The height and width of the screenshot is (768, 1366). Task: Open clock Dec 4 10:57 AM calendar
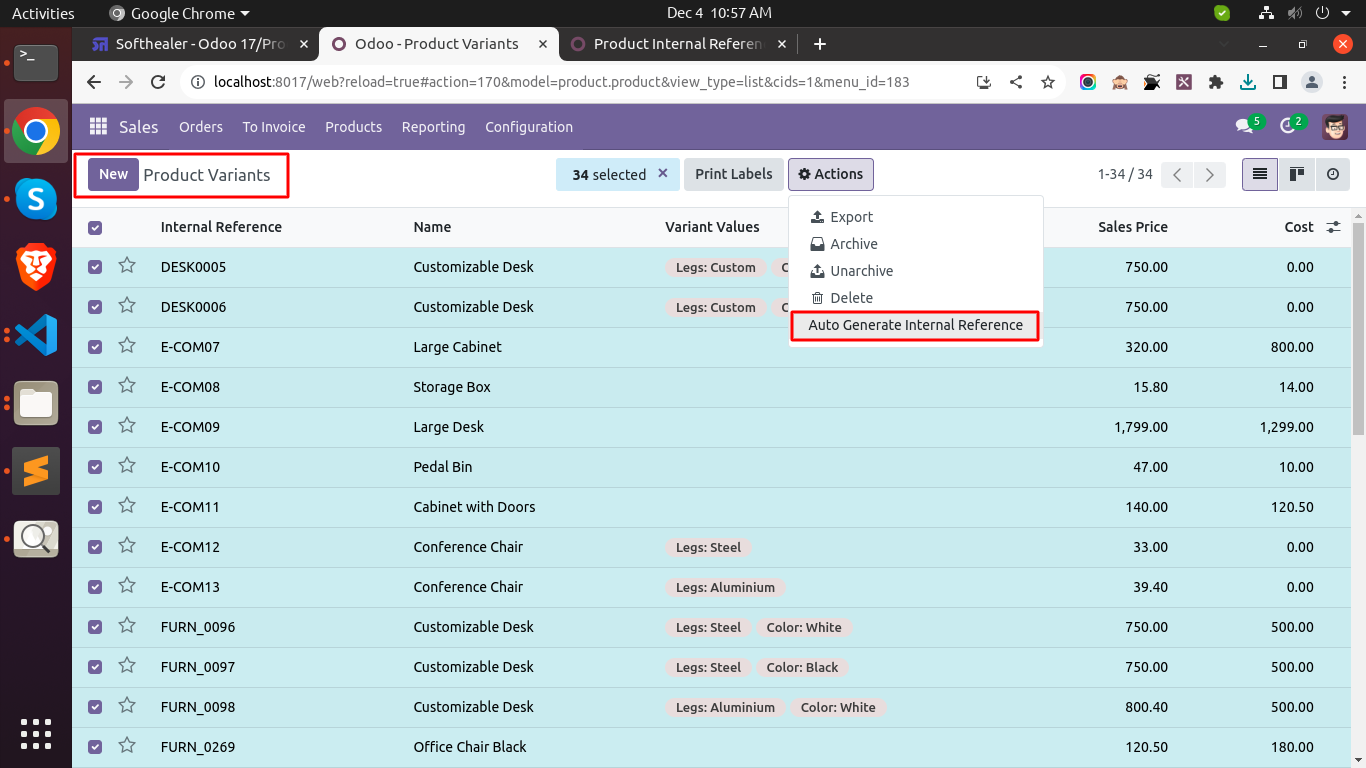(x=719, y=13)
